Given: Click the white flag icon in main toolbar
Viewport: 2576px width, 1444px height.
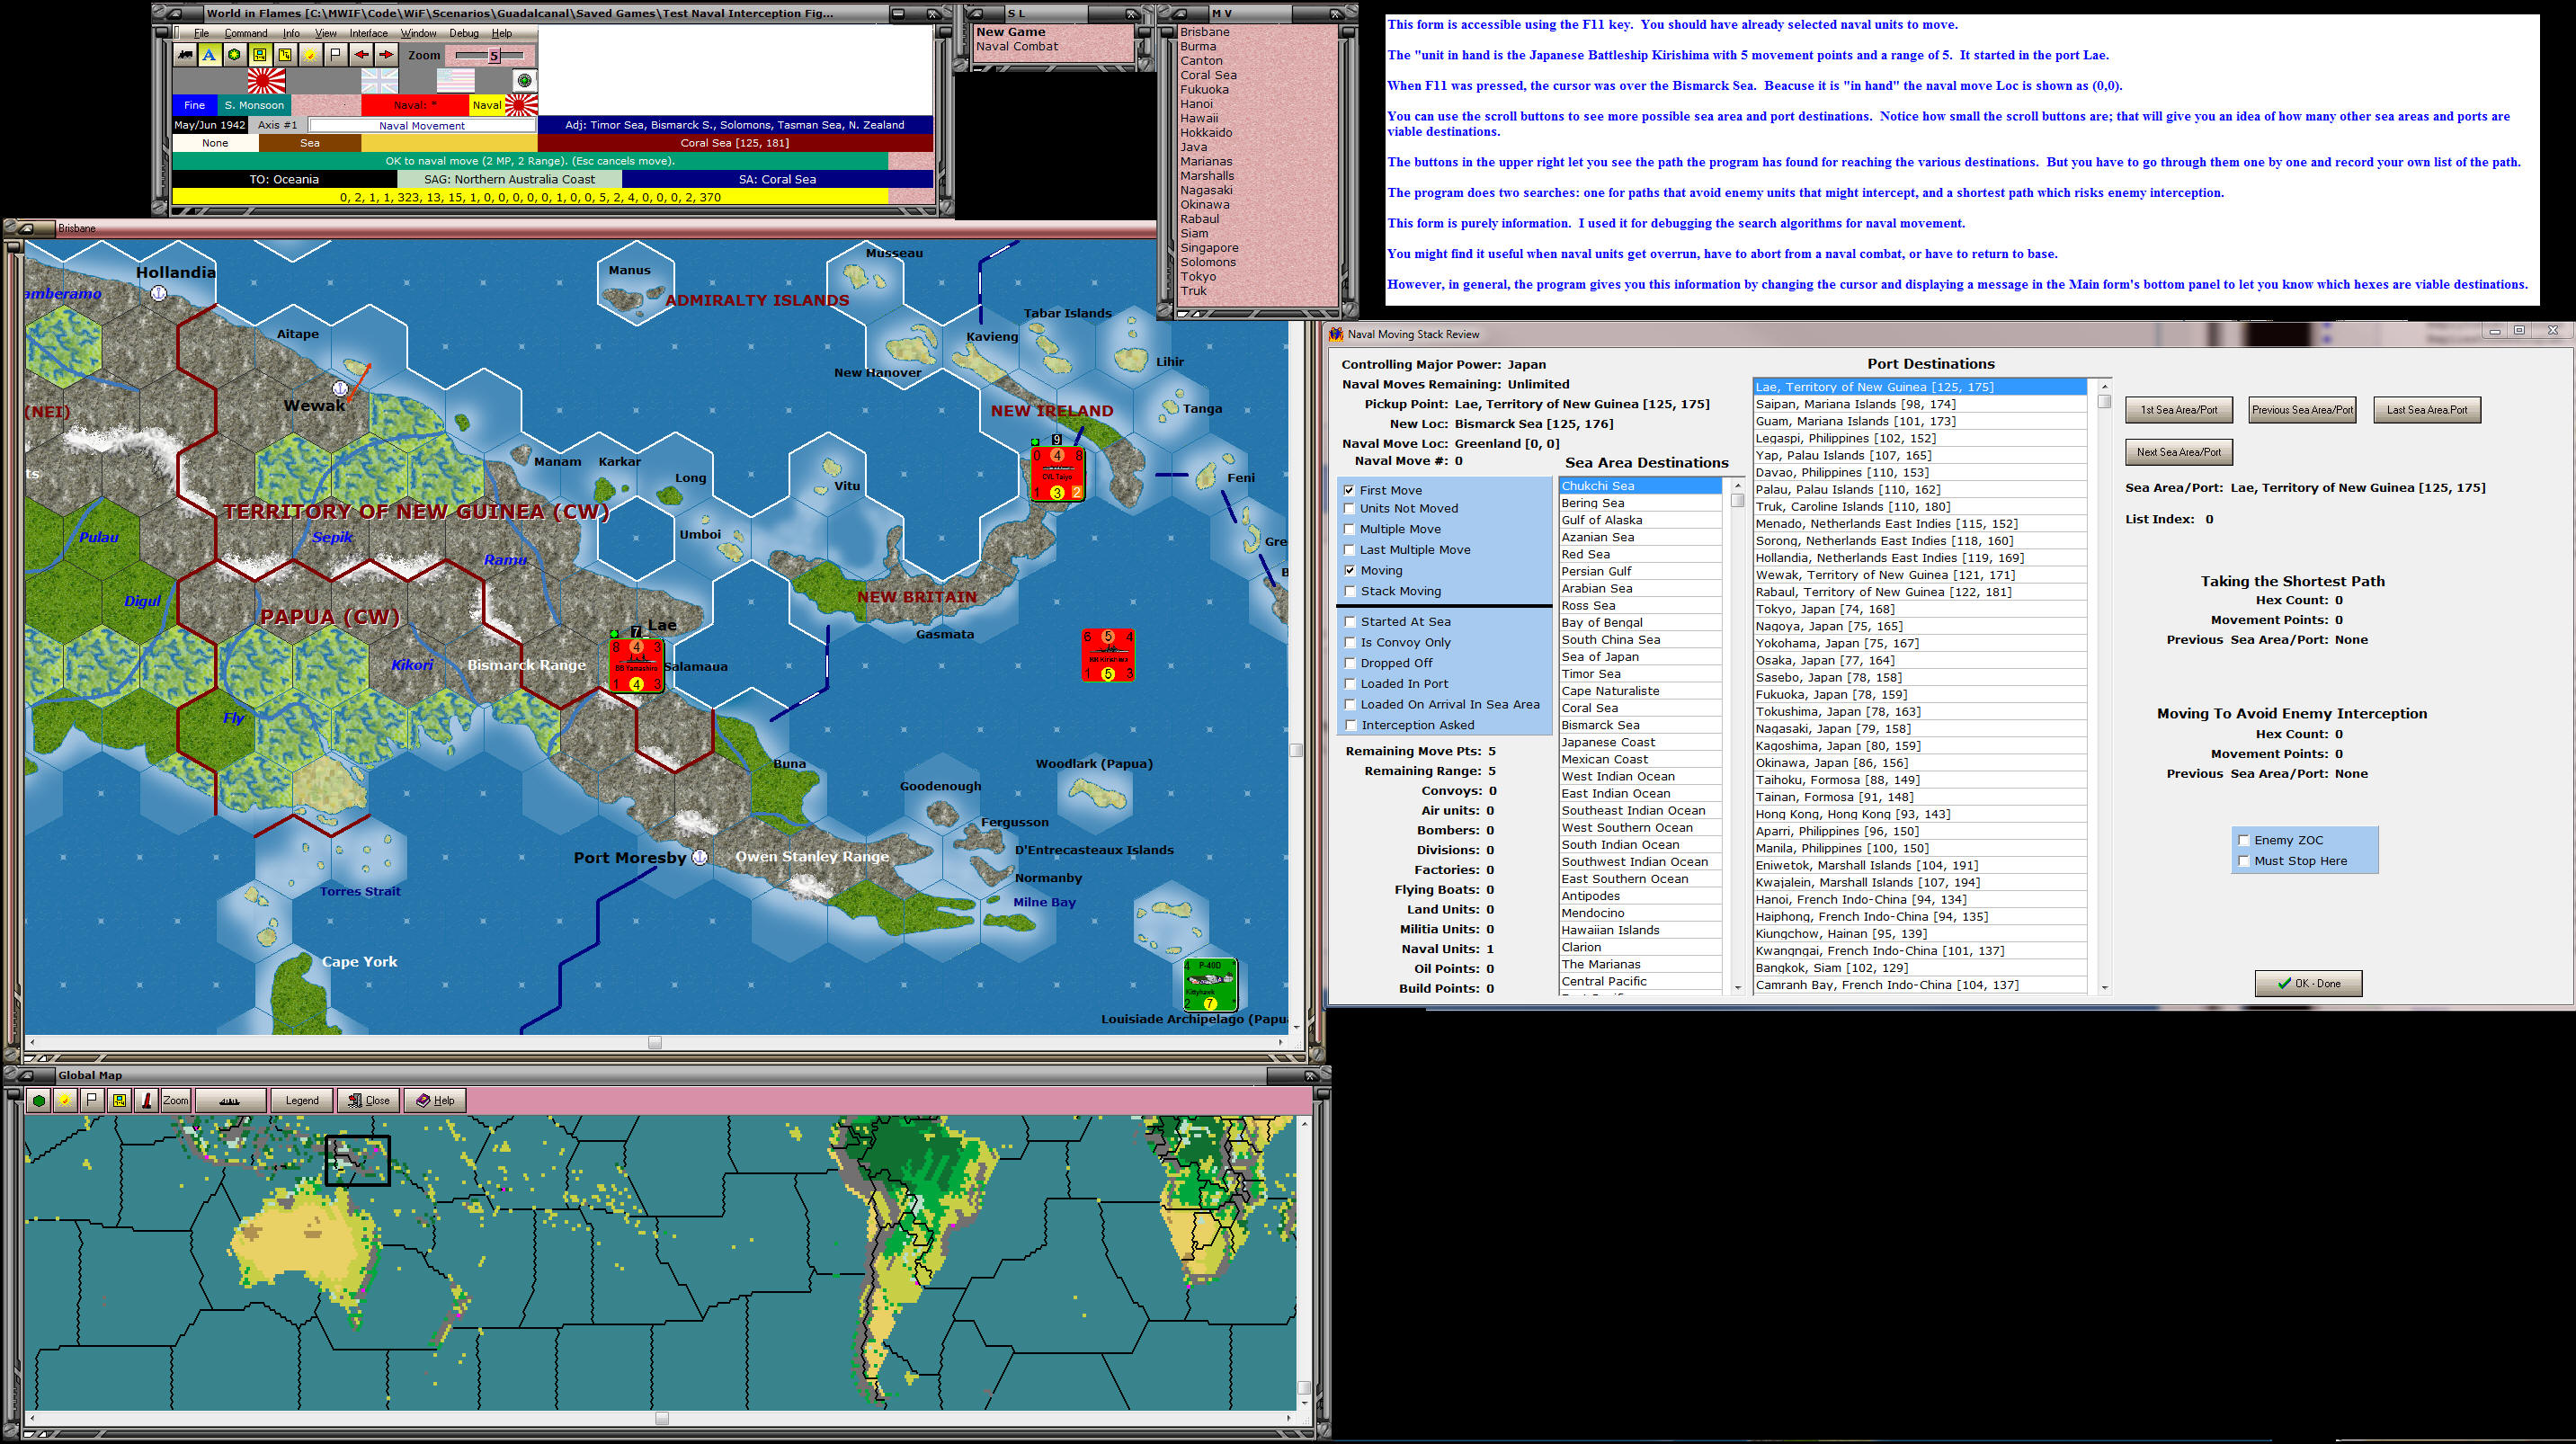Looking at the screenshot, I should [x=336, y=55].
